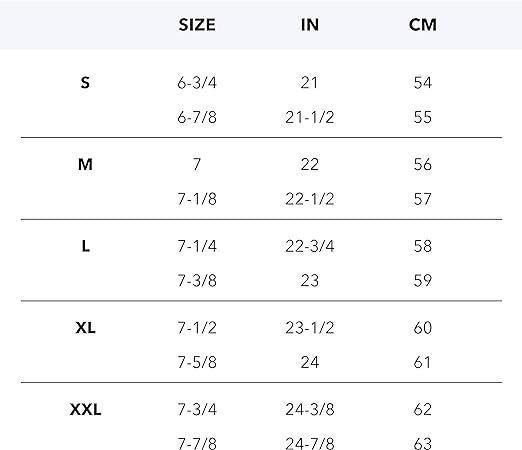
Task: Click the 56 centimeter value
Action: (x=423, y=165)
